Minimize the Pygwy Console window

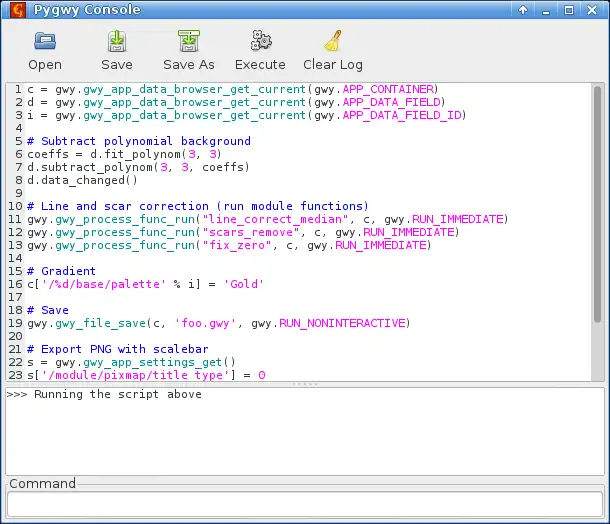[x=546, y=11]
